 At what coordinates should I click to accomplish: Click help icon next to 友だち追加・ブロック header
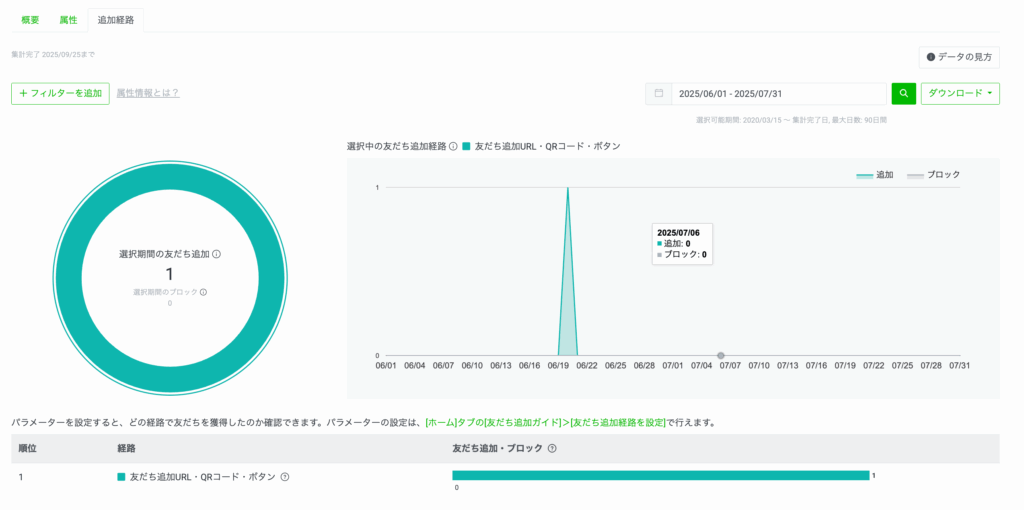[x=552, y=448]
